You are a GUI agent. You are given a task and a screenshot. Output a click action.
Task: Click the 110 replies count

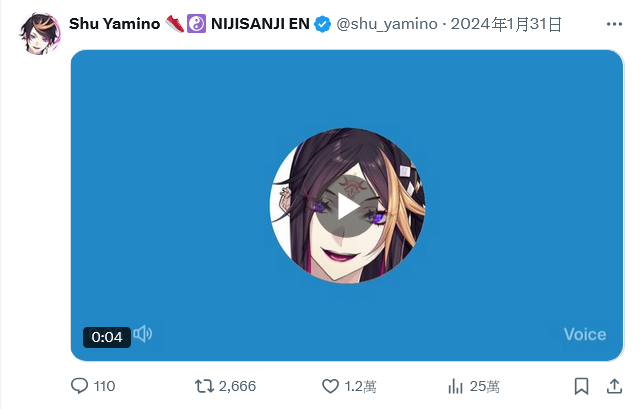coord(104,386)
